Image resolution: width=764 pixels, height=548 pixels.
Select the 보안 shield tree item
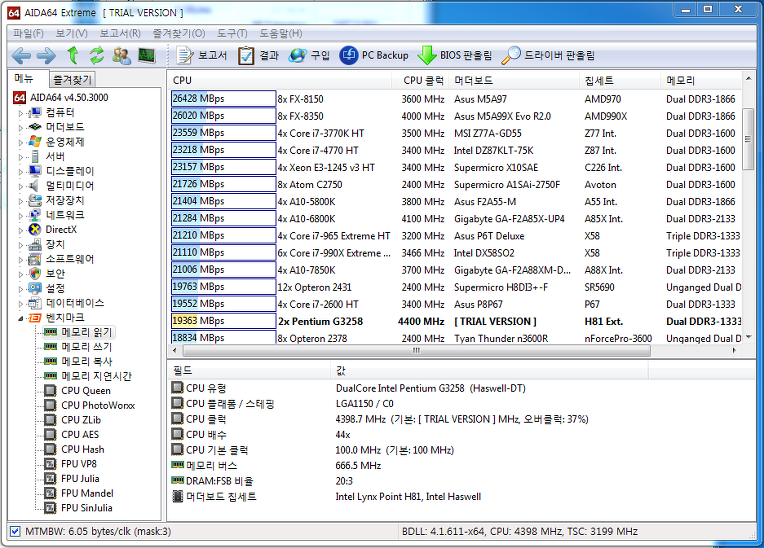(x=55, y=273)
